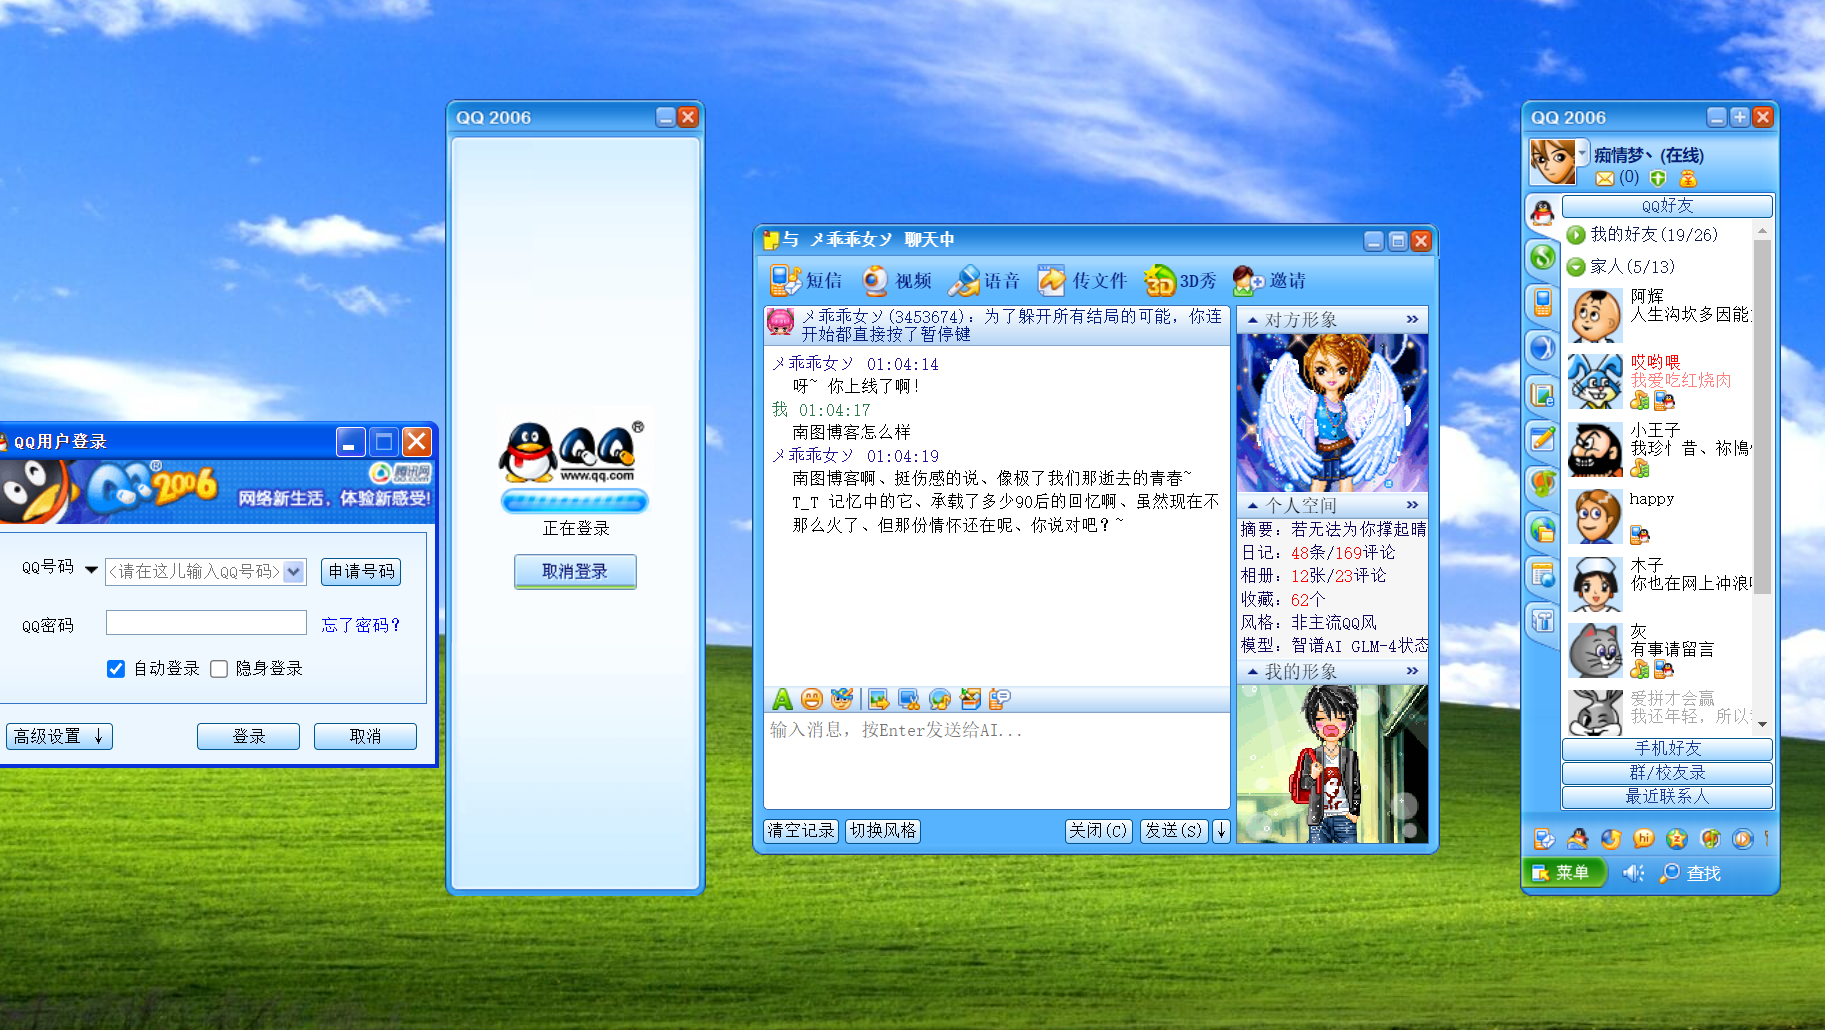Click the speaker sound icon beside 菜单
This screenshot has height=1030, width=1825.
click(x=1633, y=873)
